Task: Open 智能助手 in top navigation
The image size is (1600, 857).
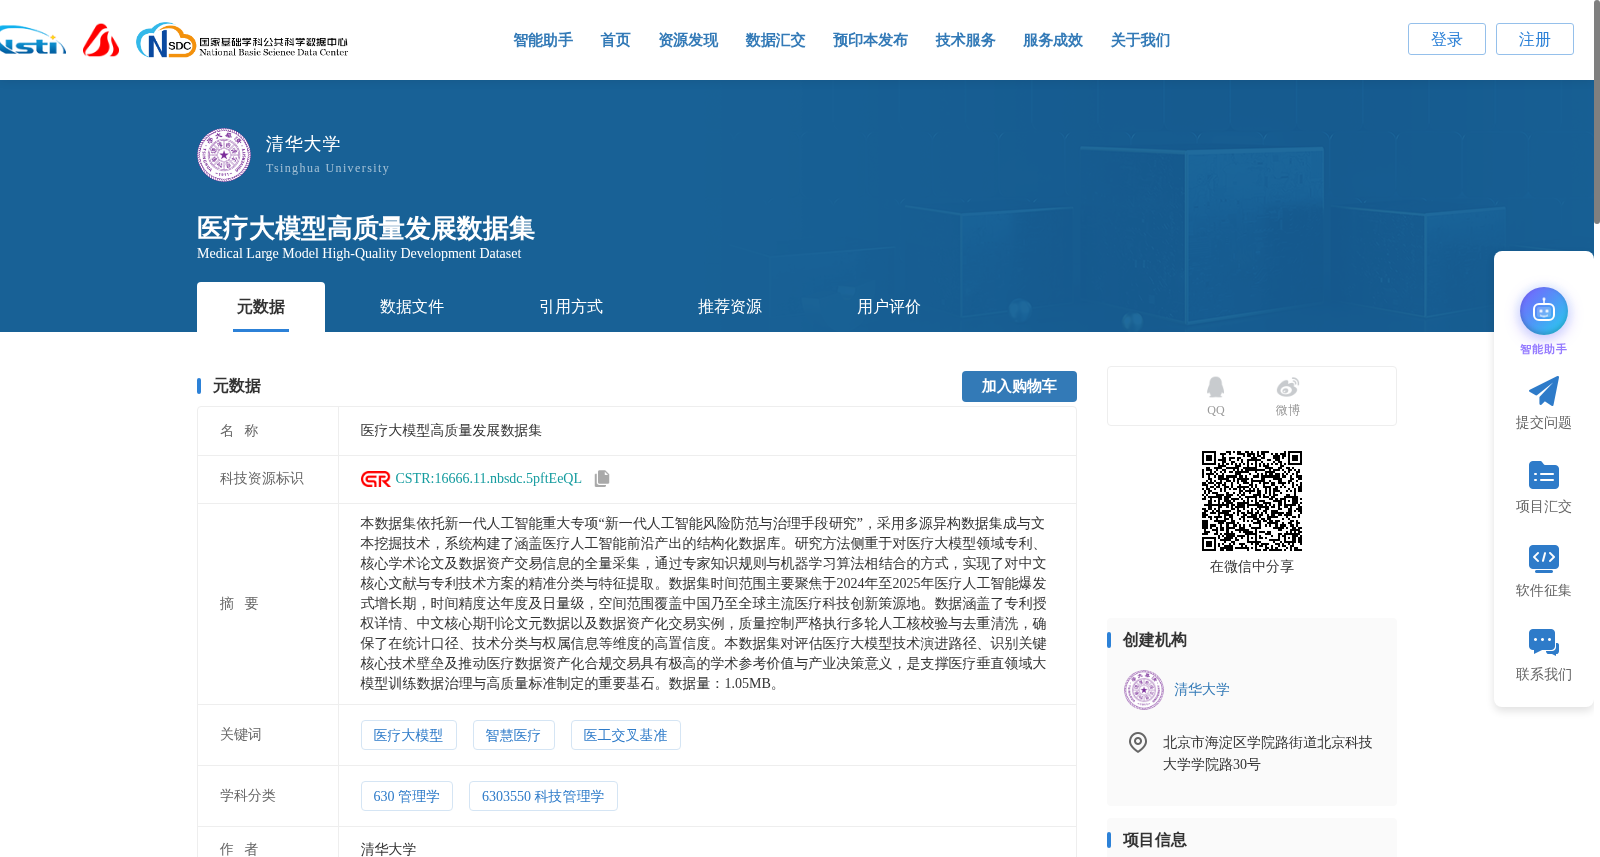Action: click(543, 40)
